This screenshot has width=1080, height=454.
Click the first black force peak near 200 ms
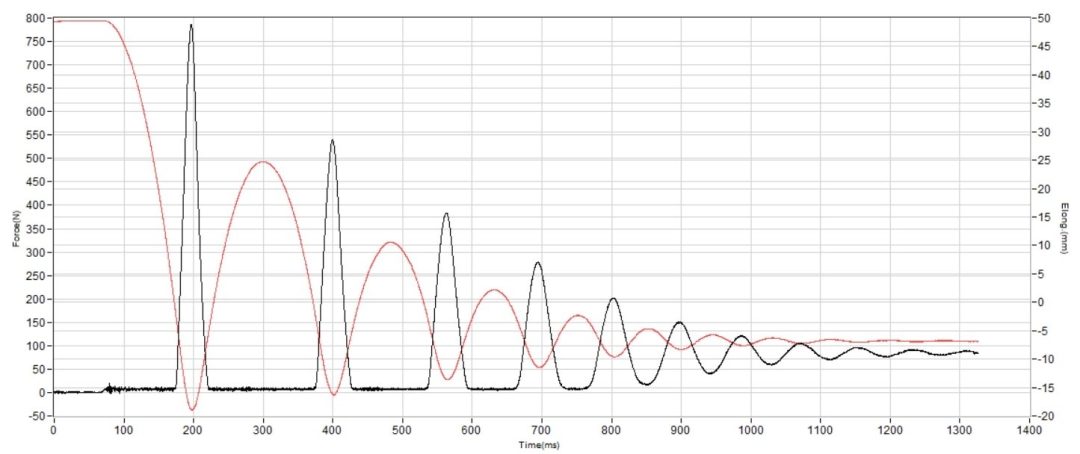(x=191, y=25)
